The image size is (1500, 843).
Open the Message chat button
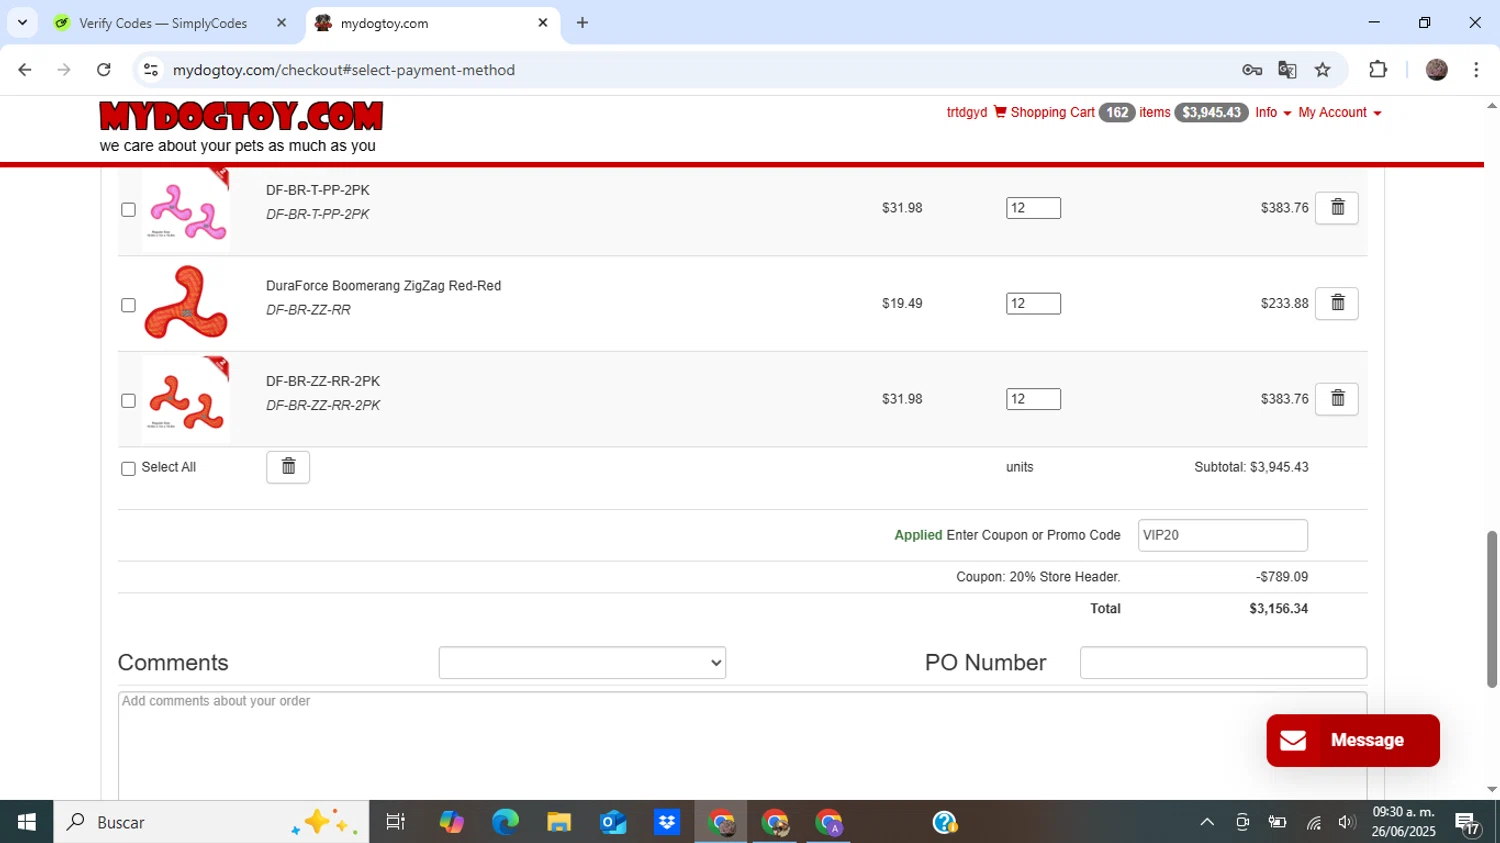1353,740
